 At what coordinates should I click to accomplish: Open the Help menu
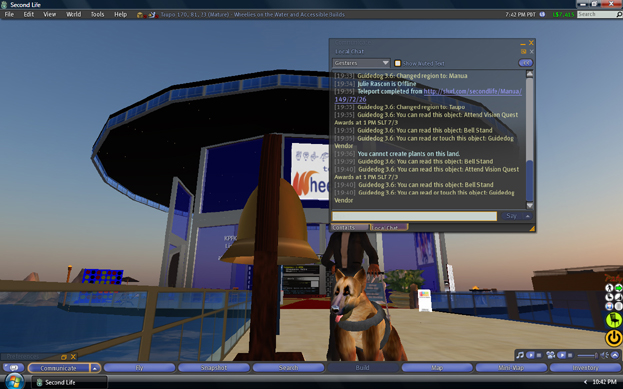pos(120,14)
